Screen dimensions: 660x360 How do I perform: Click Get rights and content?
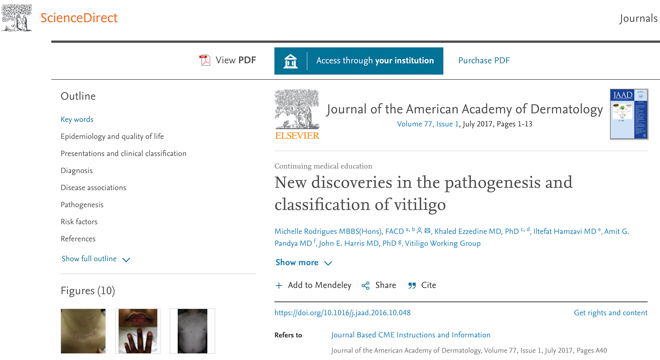click(610, 312)
